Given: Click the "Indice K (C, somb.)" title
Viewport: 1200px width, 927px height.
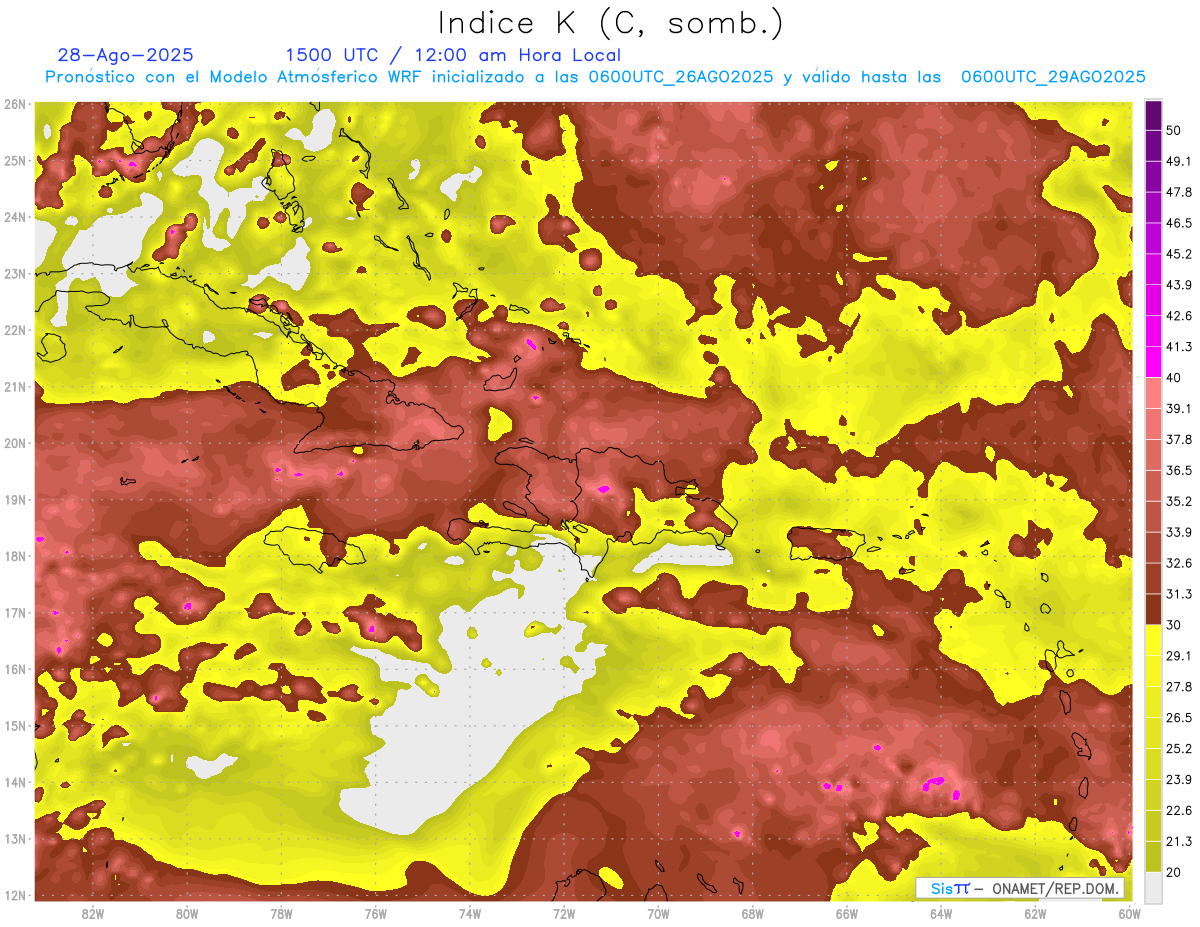Looking at the screenshot, I should click(610, 22).
